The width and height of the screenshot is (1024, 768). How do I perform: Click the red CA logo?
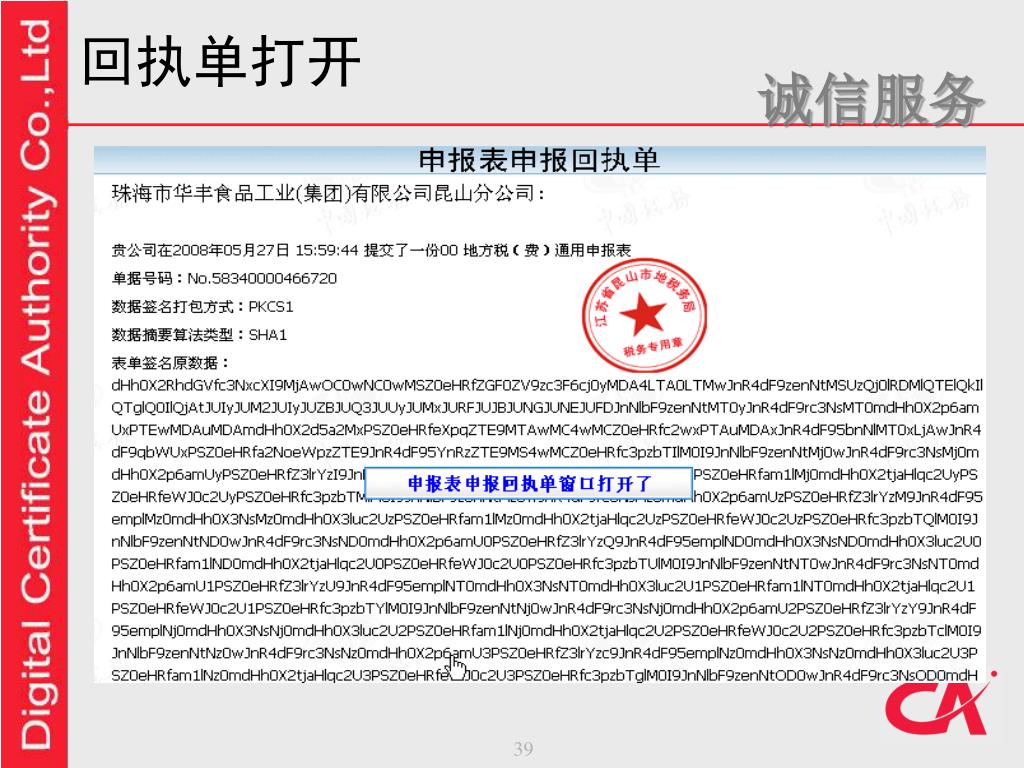(940, 701)
